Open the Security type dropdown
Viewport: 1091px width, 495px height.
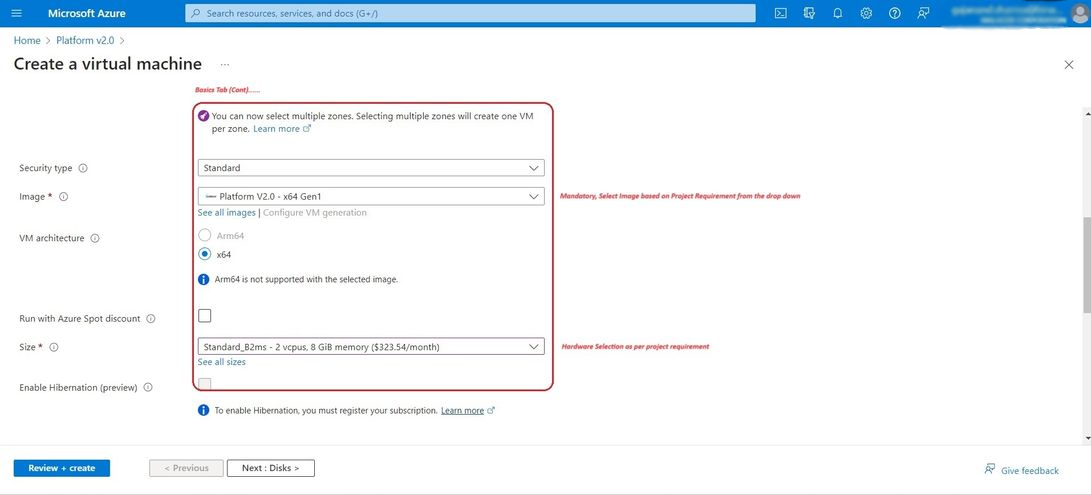point(371,168)
